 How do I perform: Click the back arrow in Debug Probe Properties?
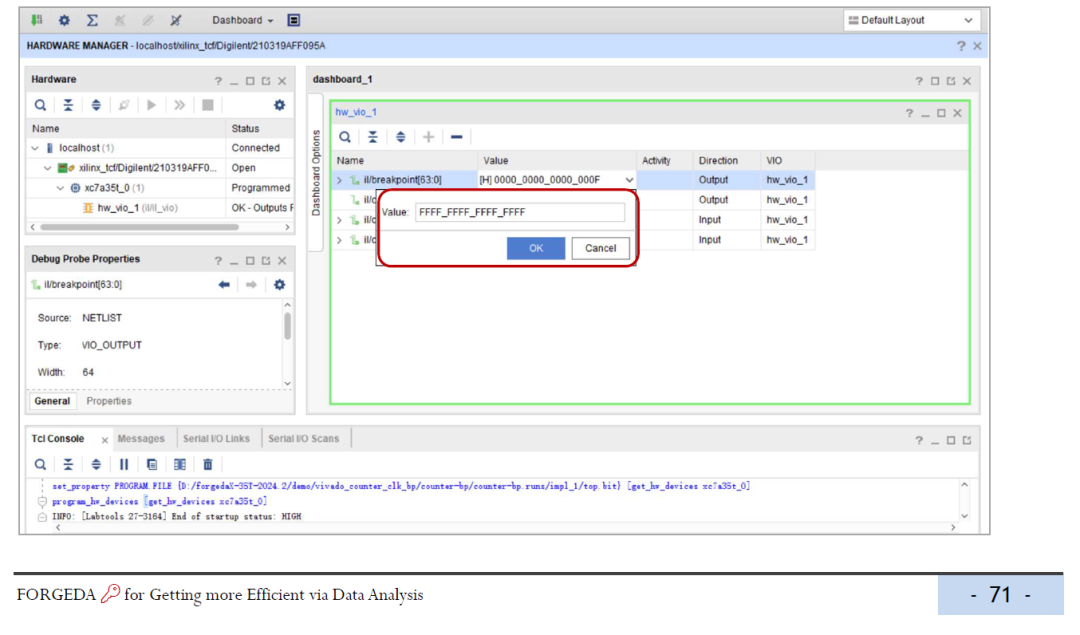click(x=224, y=285)
